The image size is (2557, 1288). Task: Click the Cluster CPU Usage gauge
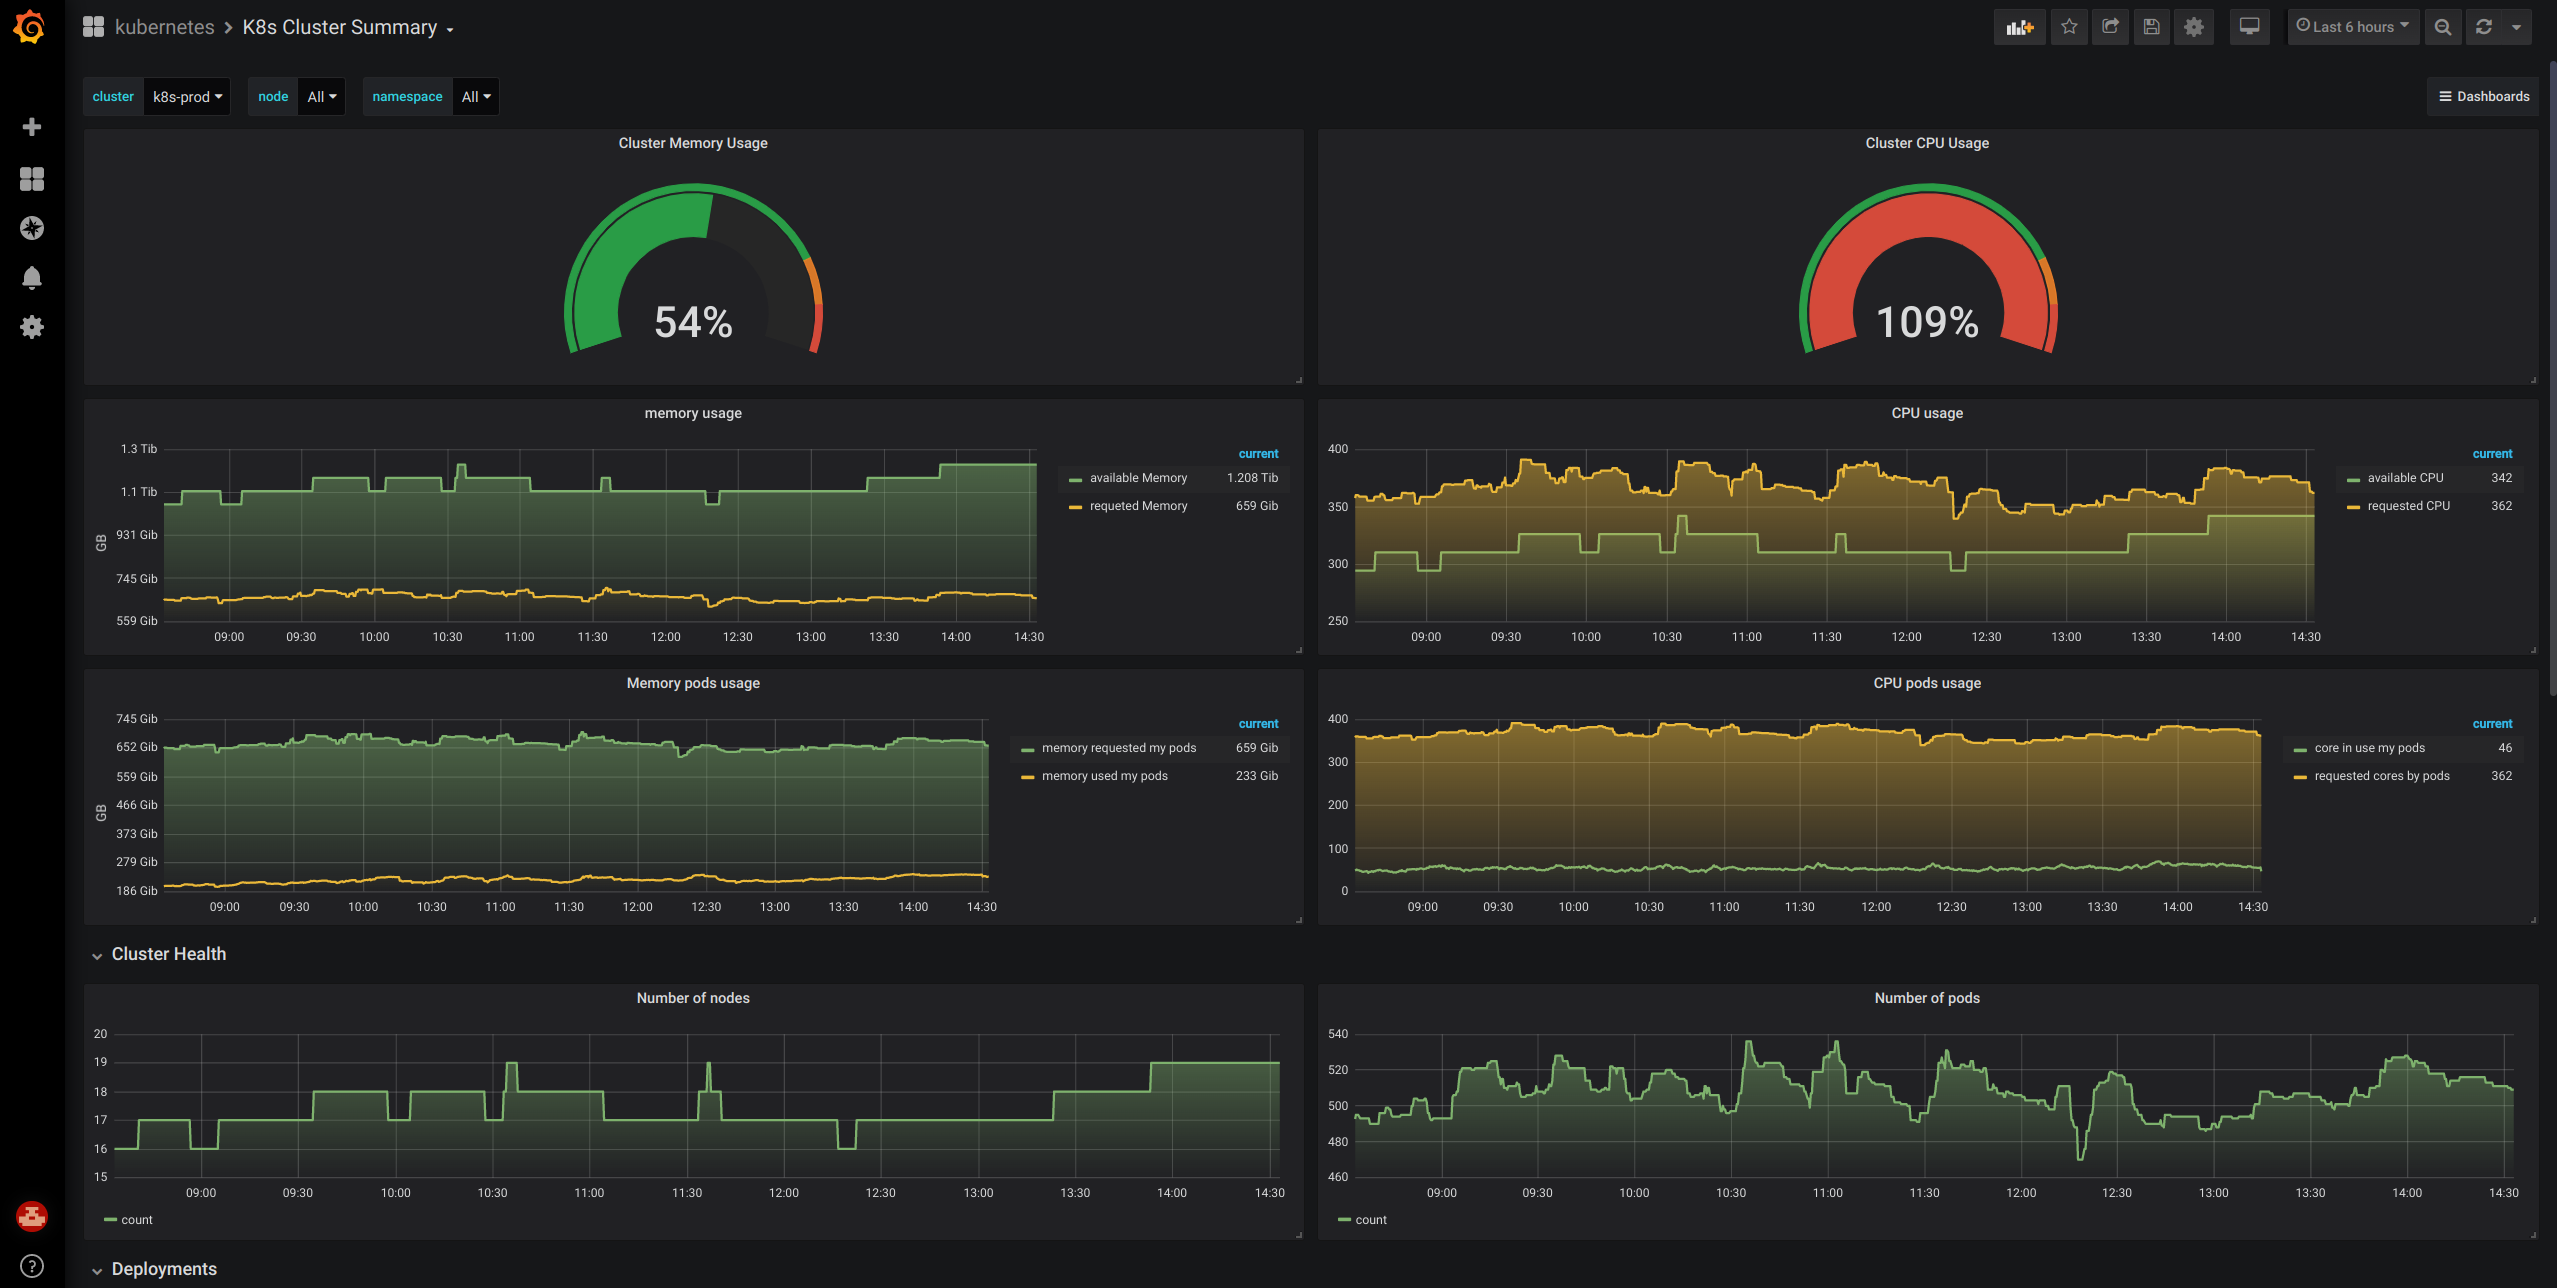[1927, 270]
